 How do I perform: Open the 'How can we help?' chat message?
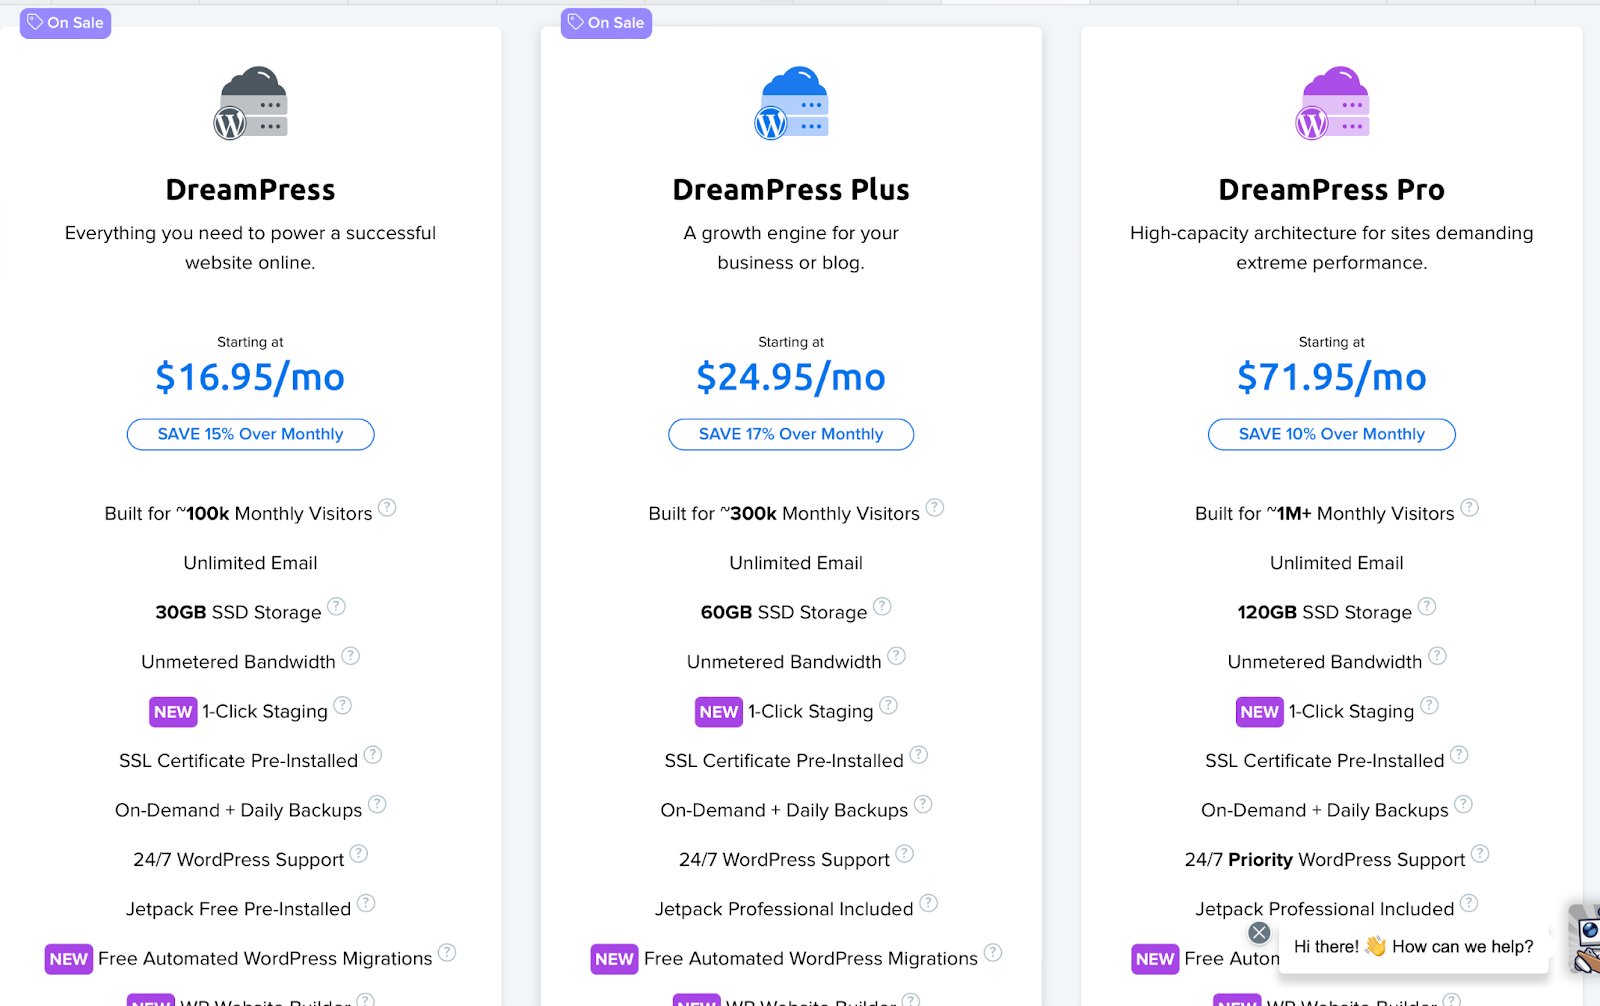click(1414, 946)
